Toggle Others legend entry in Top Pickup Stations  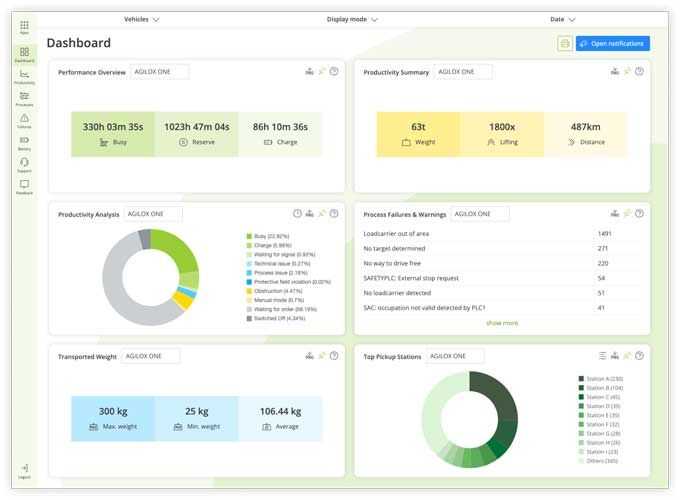tap(598, 461)
